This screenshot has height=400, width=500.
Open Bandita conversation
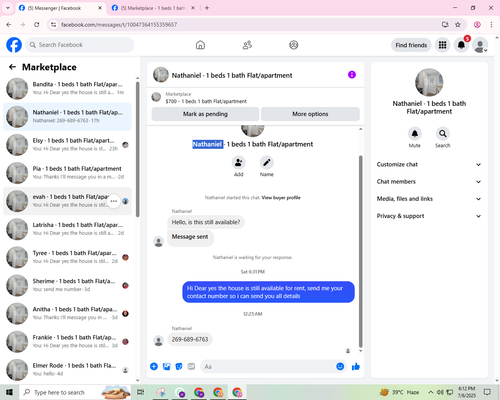(x=67, y=88)
